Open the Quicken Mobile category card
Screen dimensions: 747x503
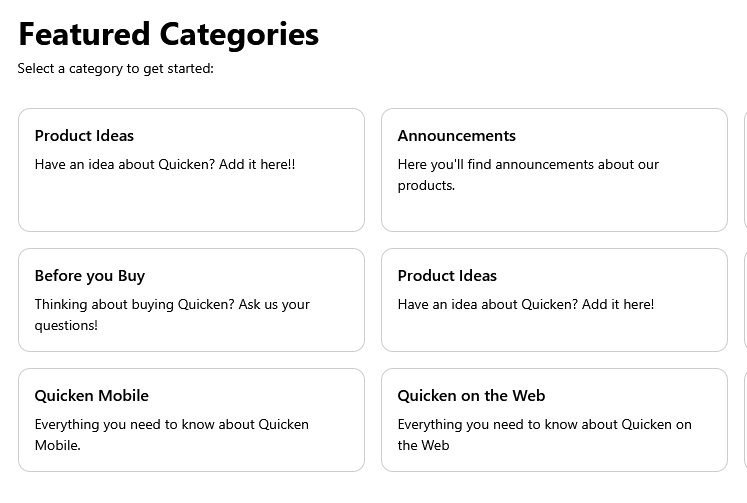pos(191,420)
